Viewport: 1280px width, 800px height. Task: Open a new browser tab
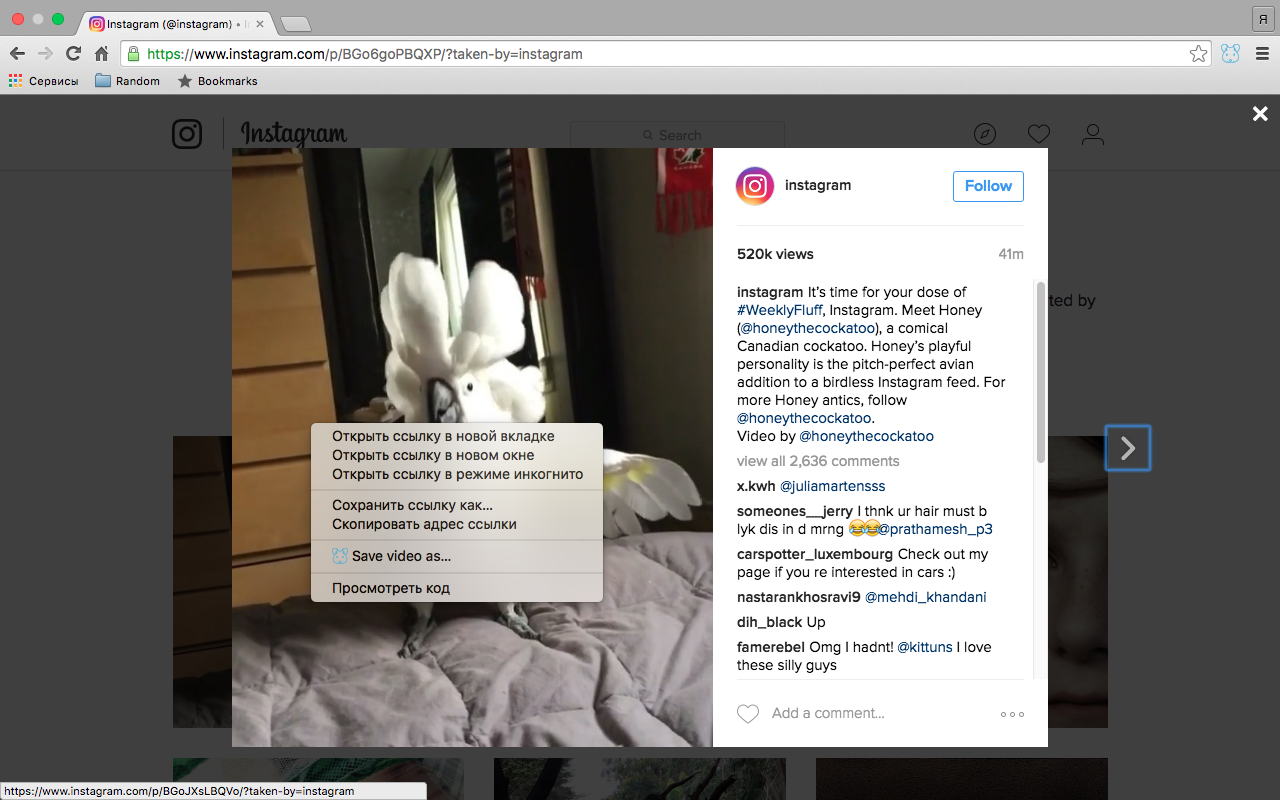pyautogui.click(x=295, y=24)
